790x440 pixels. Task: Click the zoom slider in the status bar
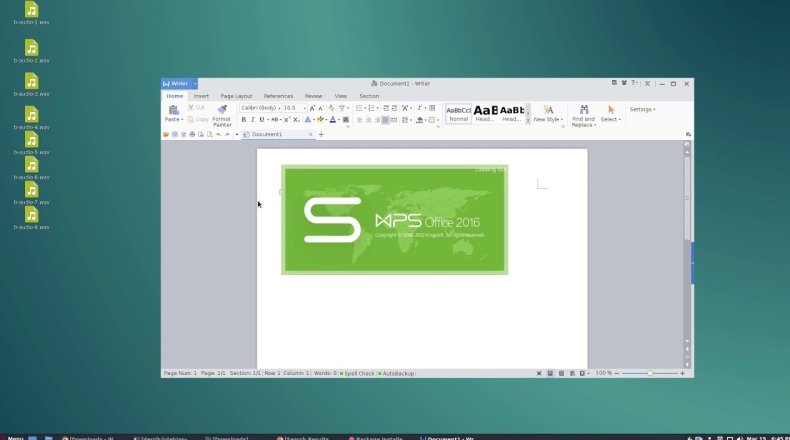click(x=650, y=373)
